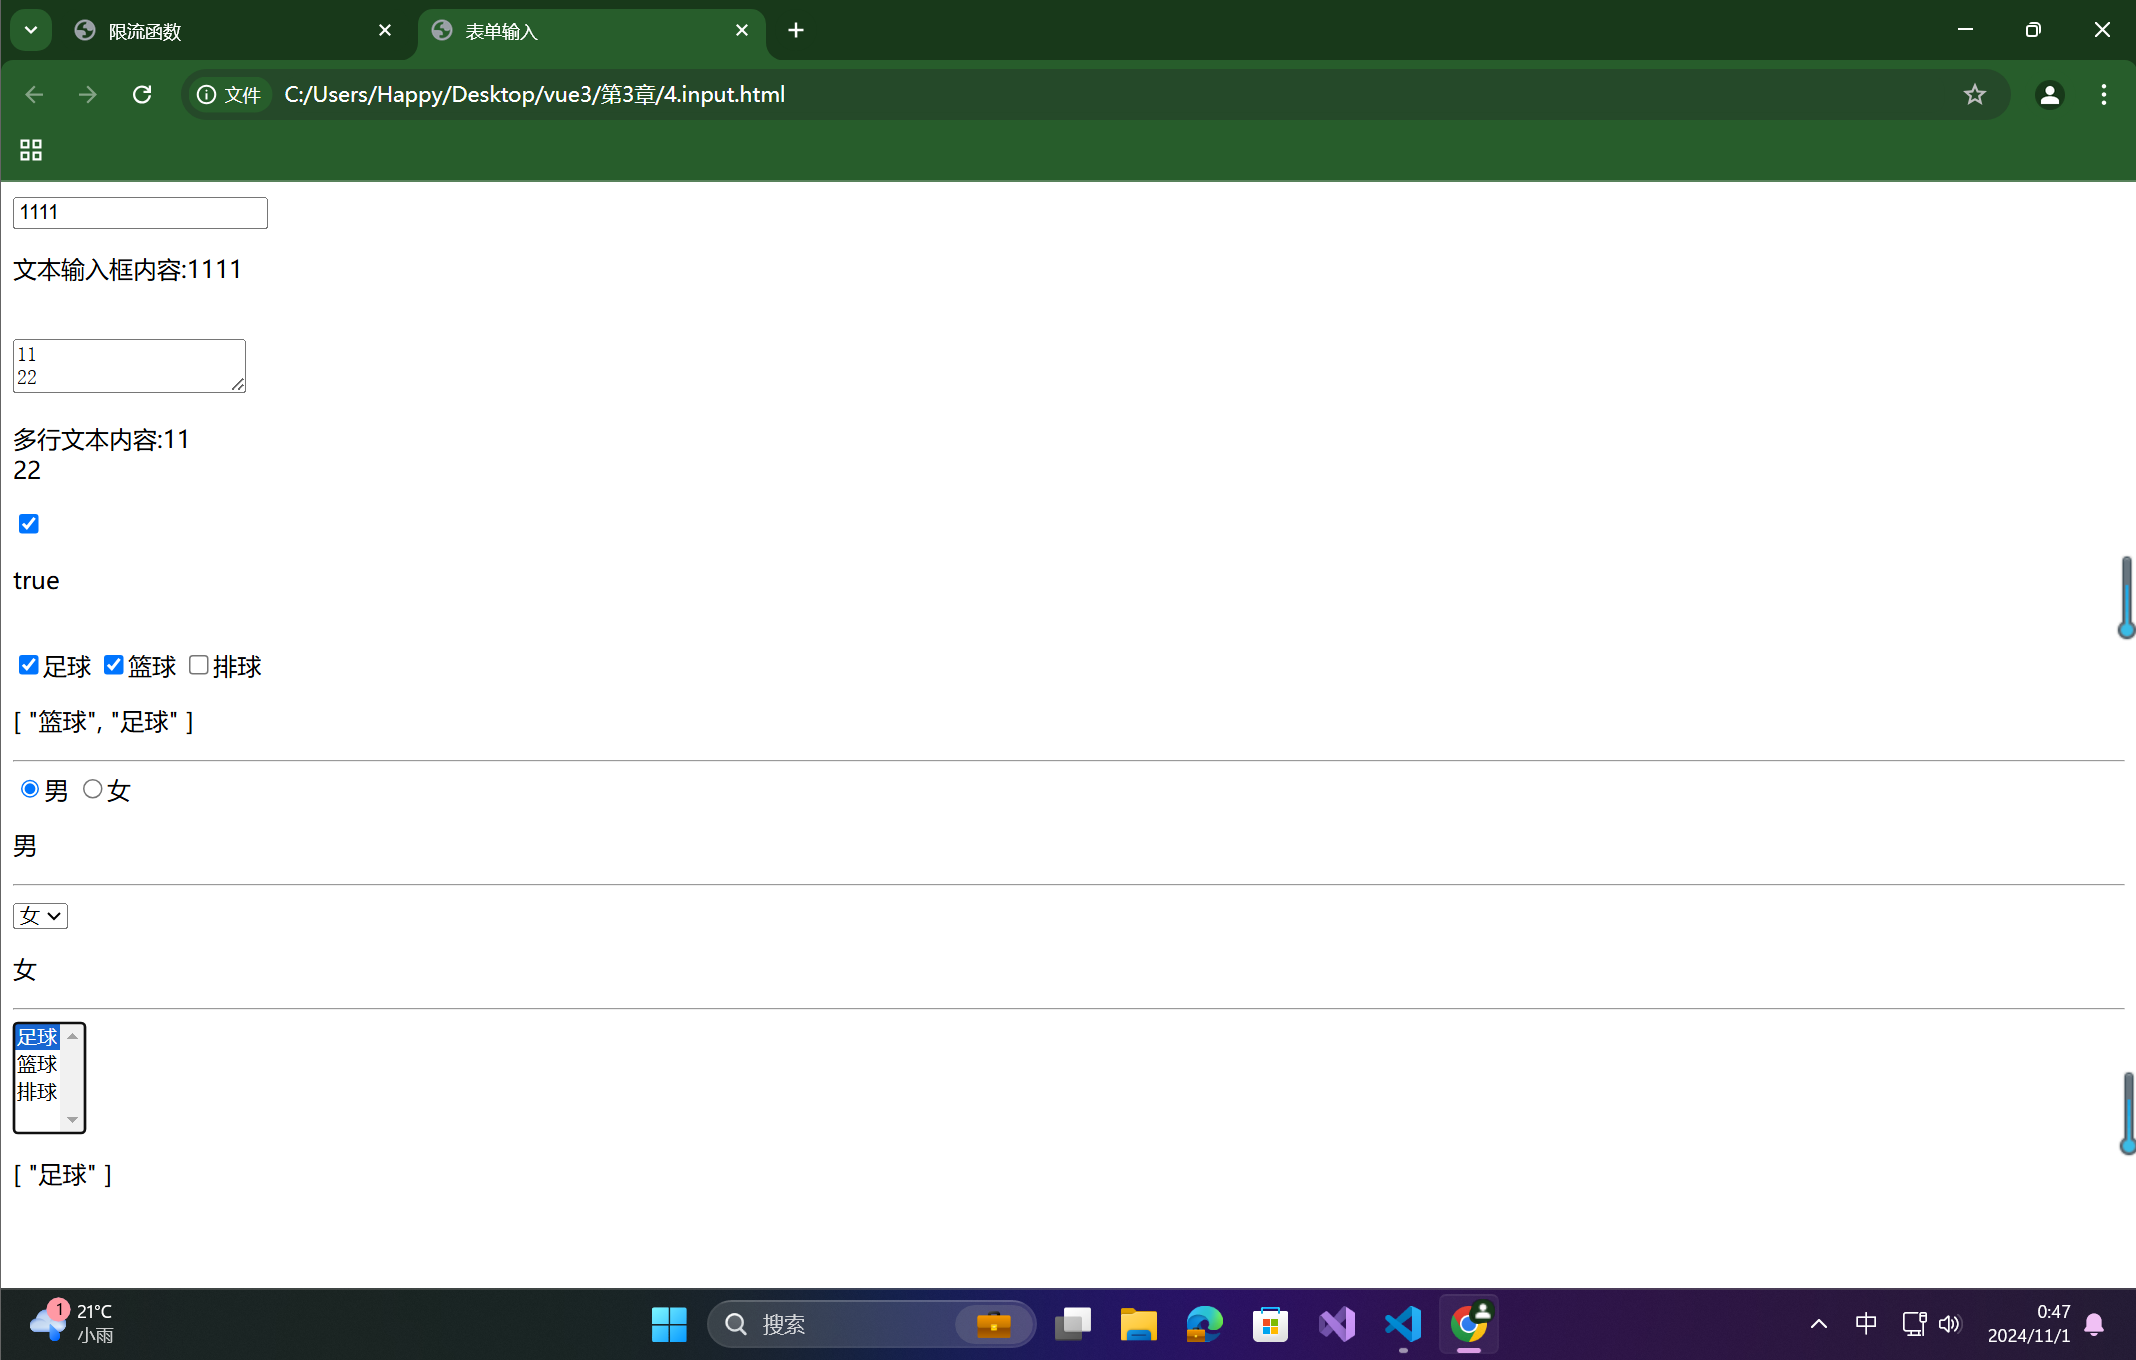This screenshot has width=2136, height=1360.
Task: Check the 排球 checkbox
Action: pos(199,665)
